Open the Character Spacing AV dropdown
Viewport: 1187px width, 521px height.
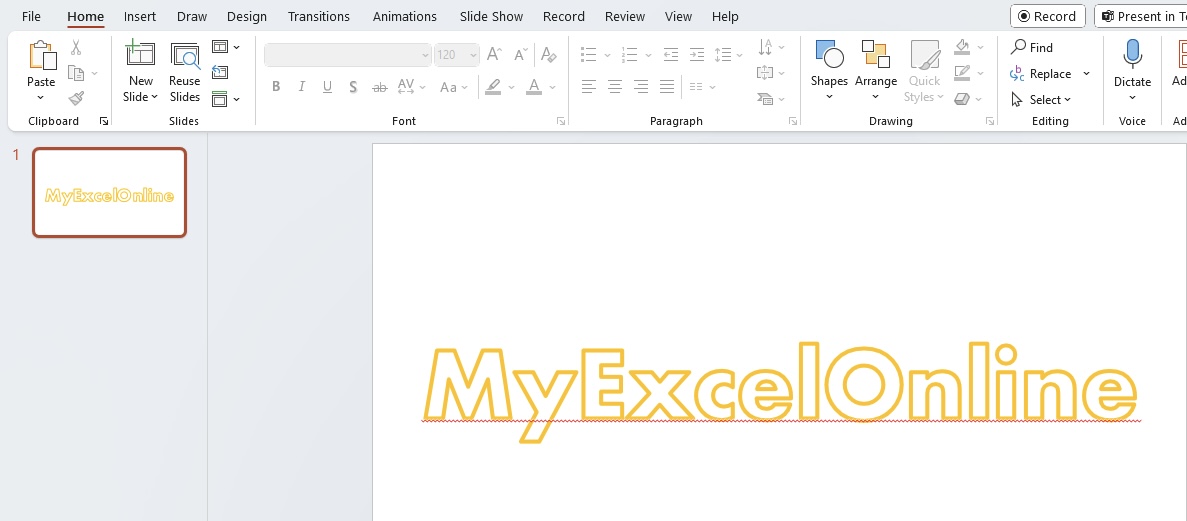(411, 87)
